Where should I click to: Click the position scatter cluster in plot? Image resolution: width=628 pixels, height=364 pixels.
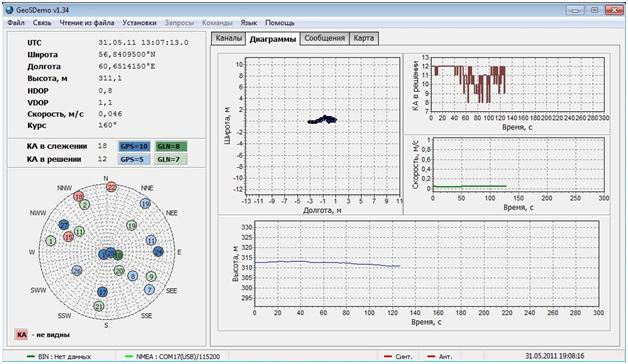pos(322,119)
